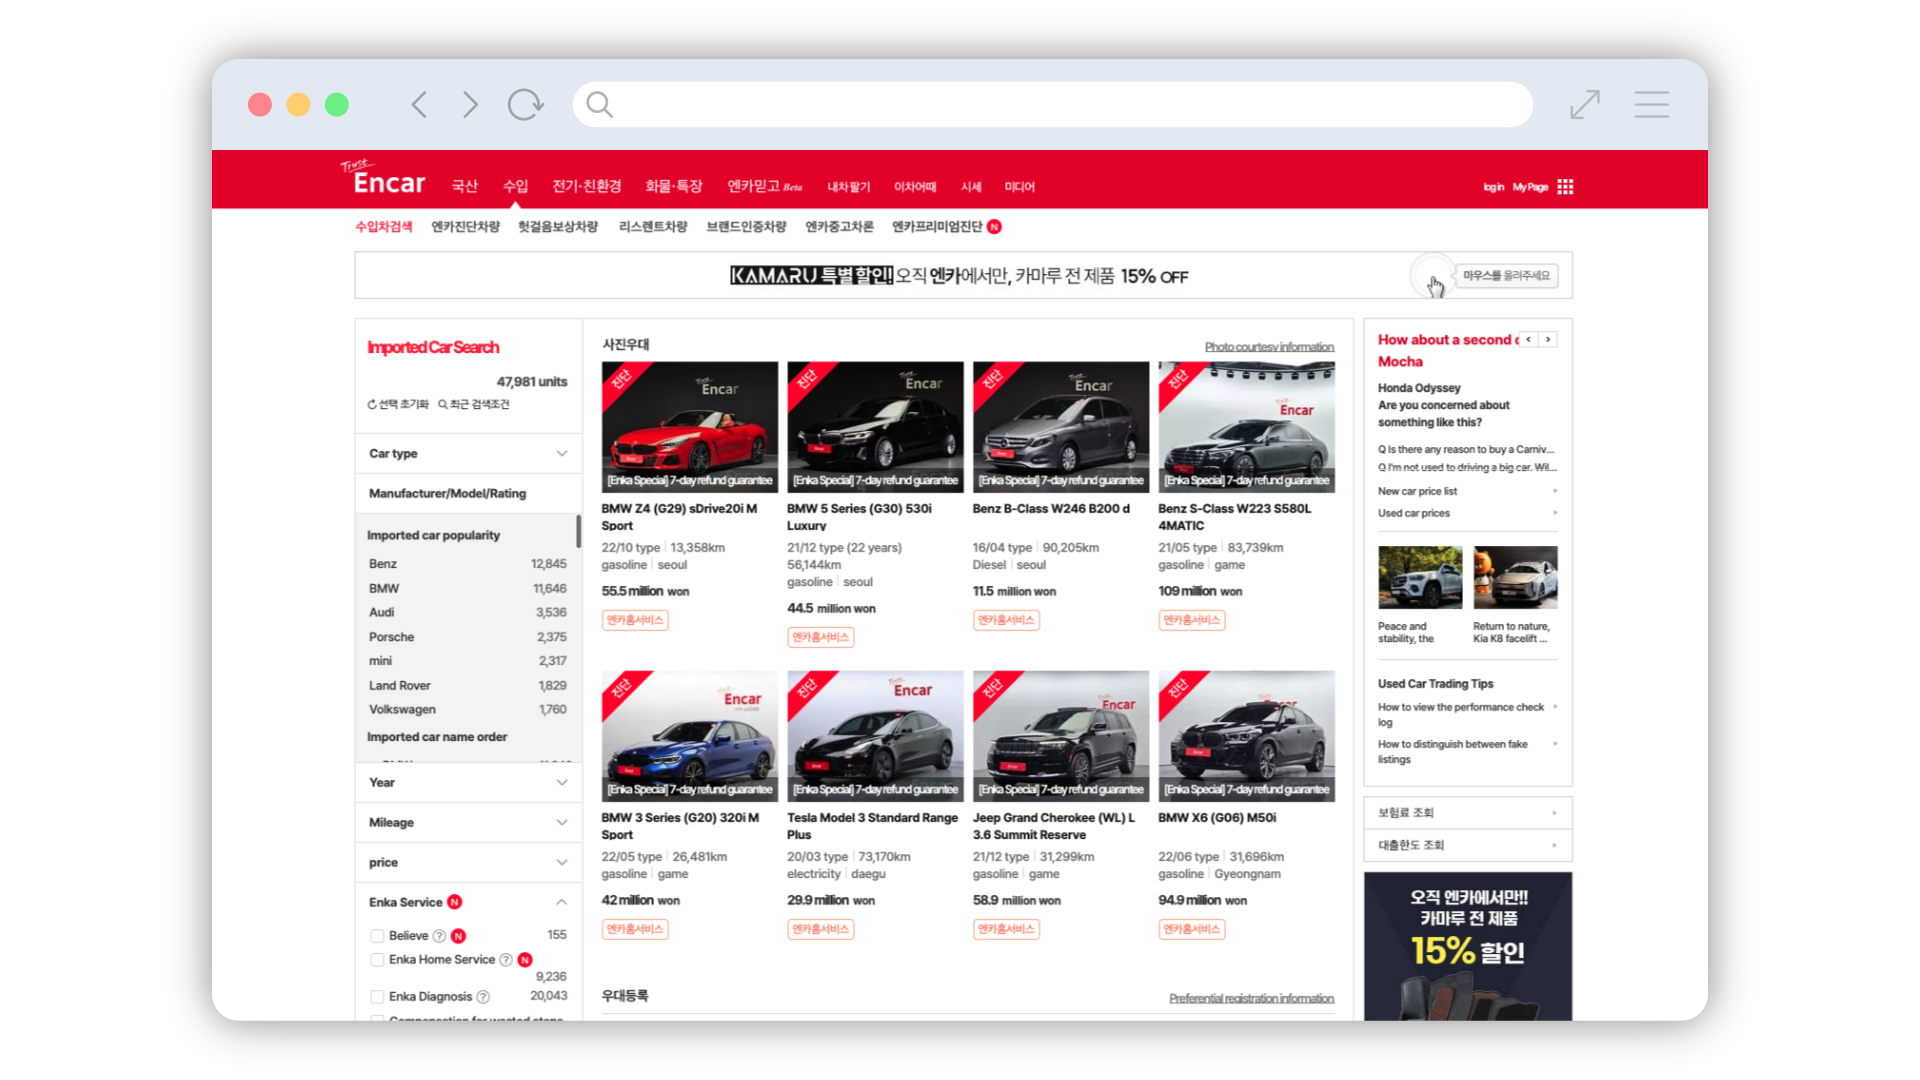The image size is (1920, 1080).
Task: Open the Peace and stability article thumbnail
Action: (x=1420, y=577)
